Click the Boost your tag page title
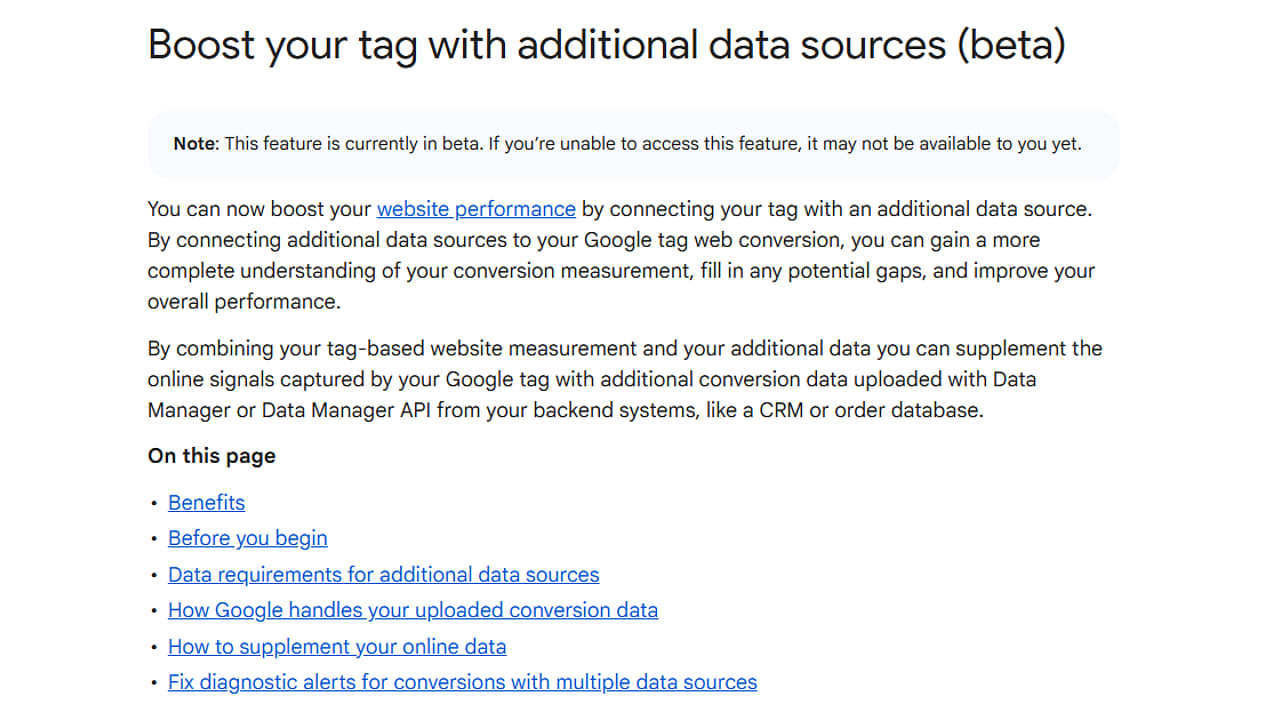The image size is (1280, 720). [x=606, y=46]
